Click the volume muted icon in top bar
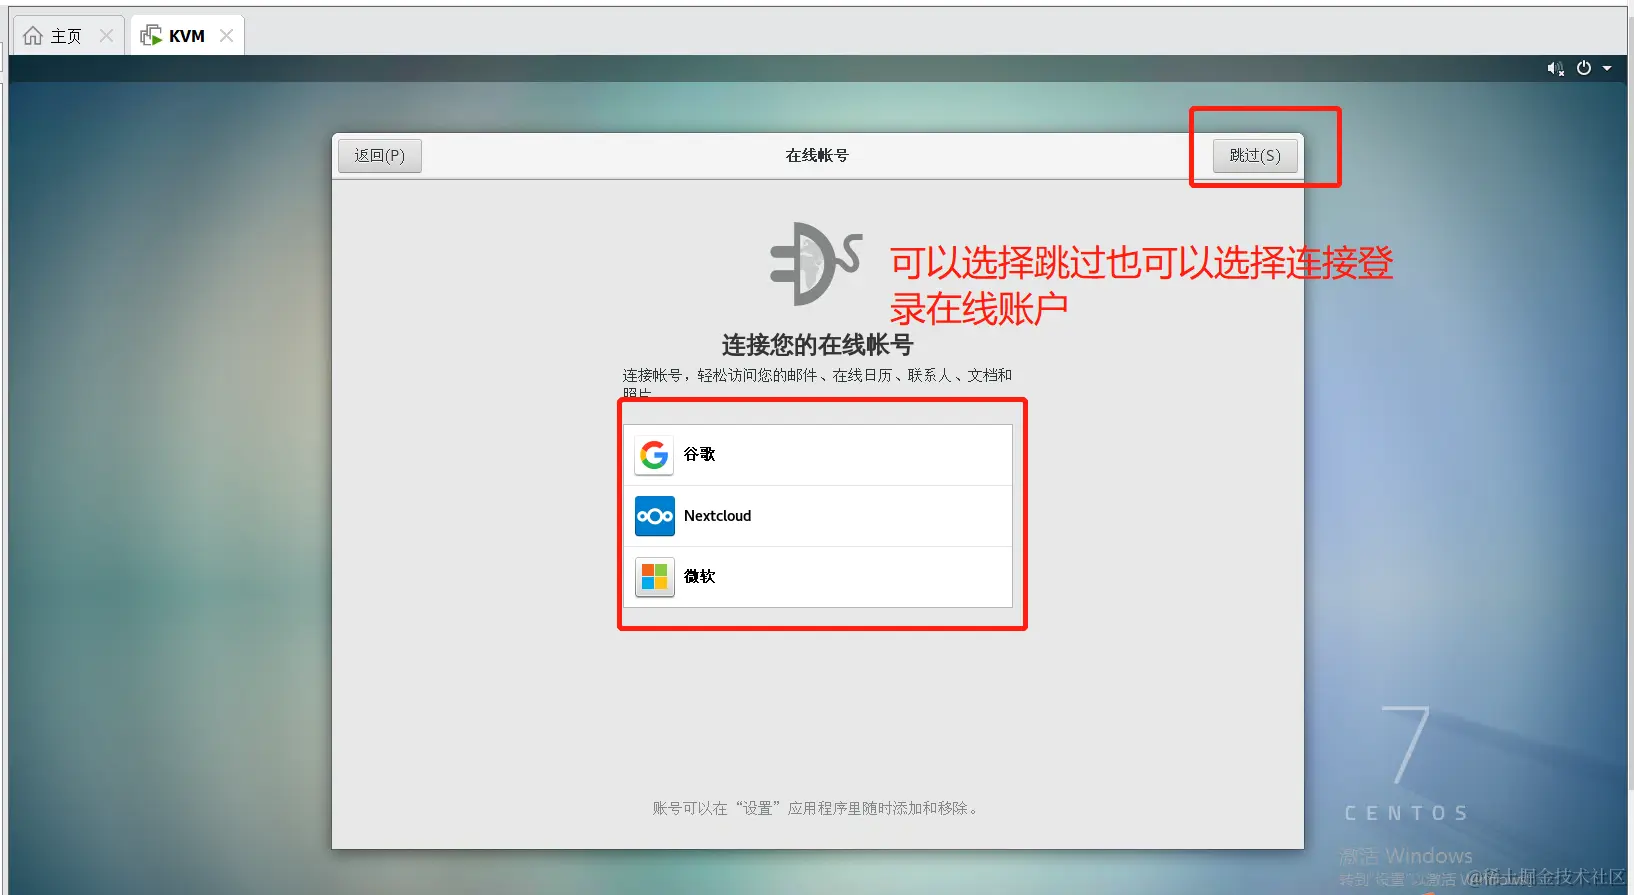 coord(1555,68)
